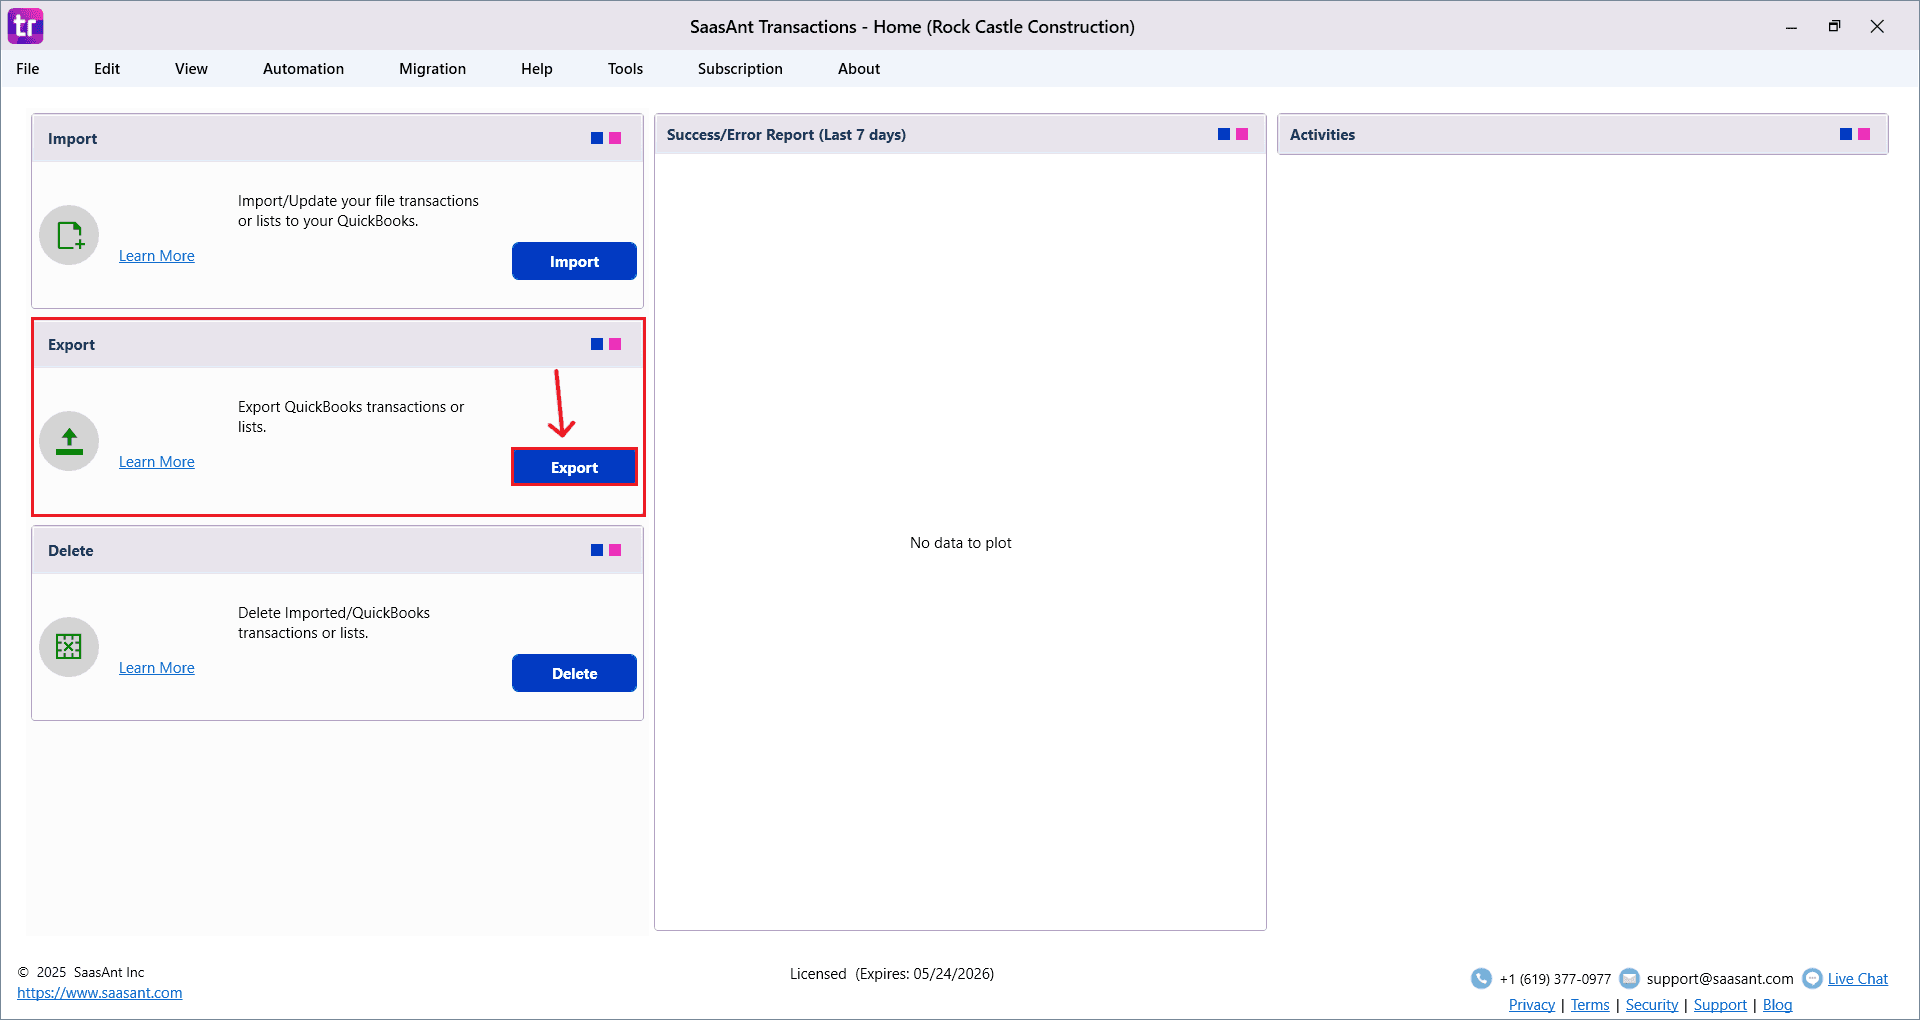Click the blue square in the Export panel header
This screenshot has width=1920, height=1020.
coord(595,343)
